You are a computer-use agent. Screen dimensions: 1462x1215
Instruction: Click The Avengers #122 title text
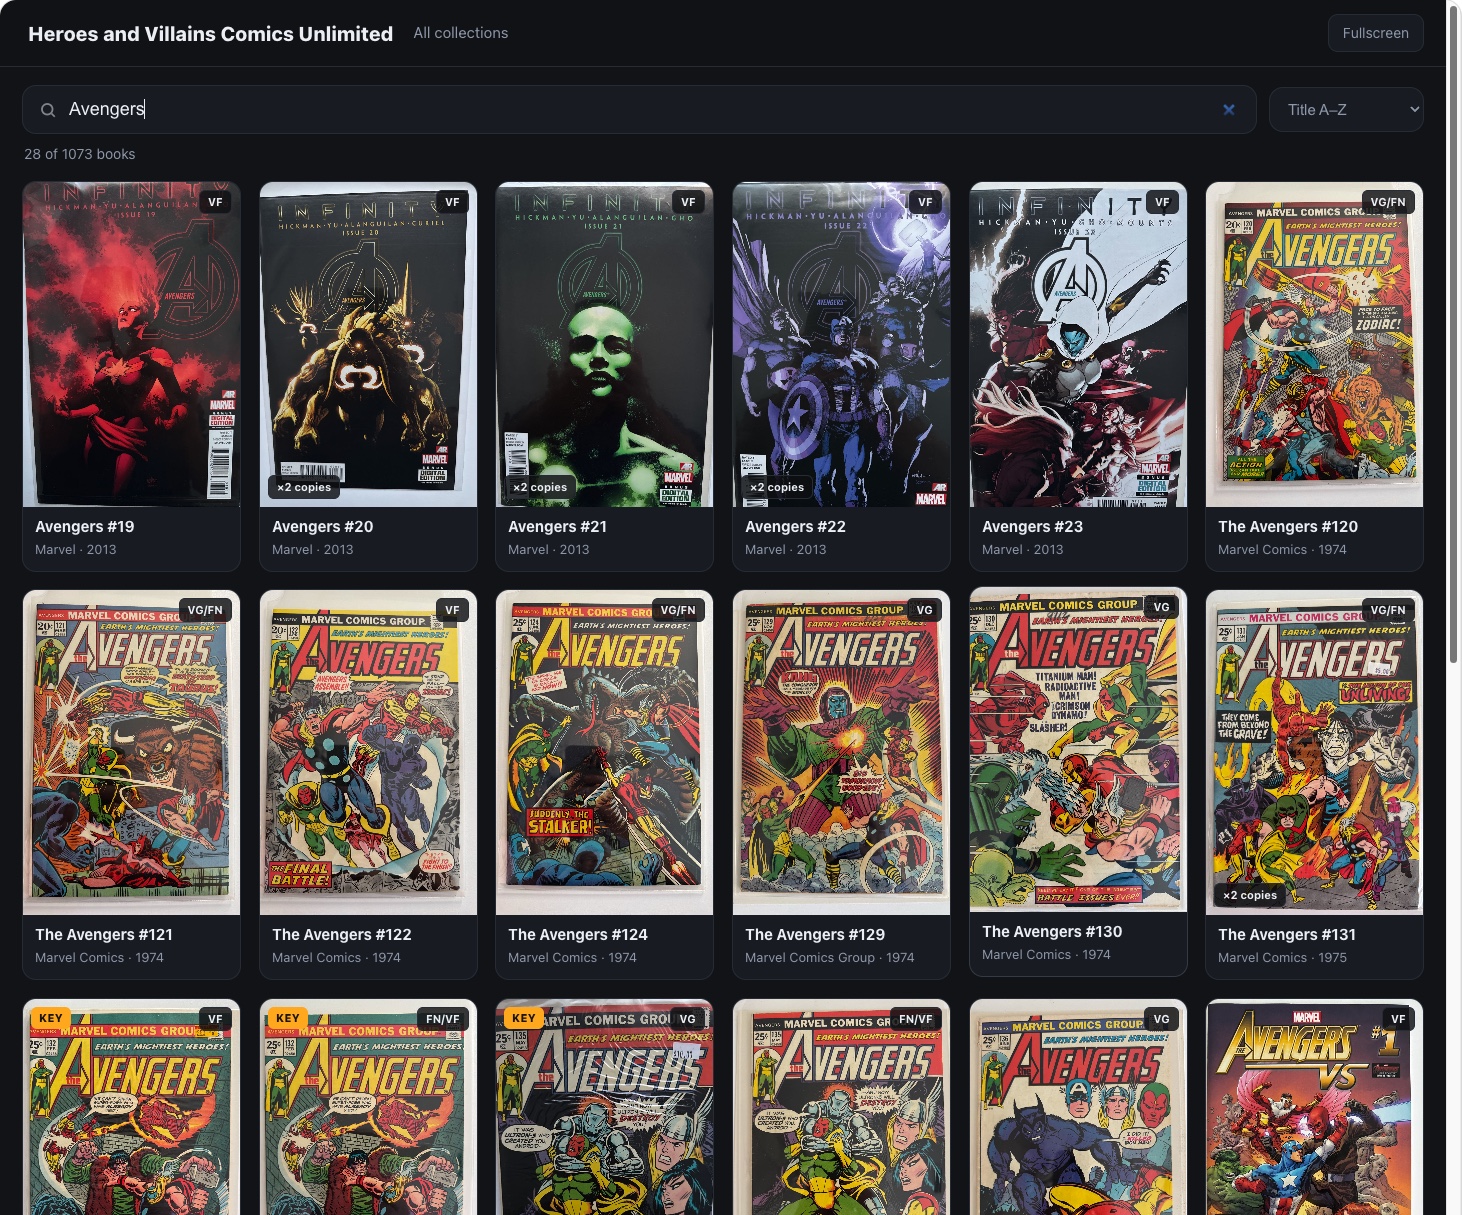click(342, 935)
